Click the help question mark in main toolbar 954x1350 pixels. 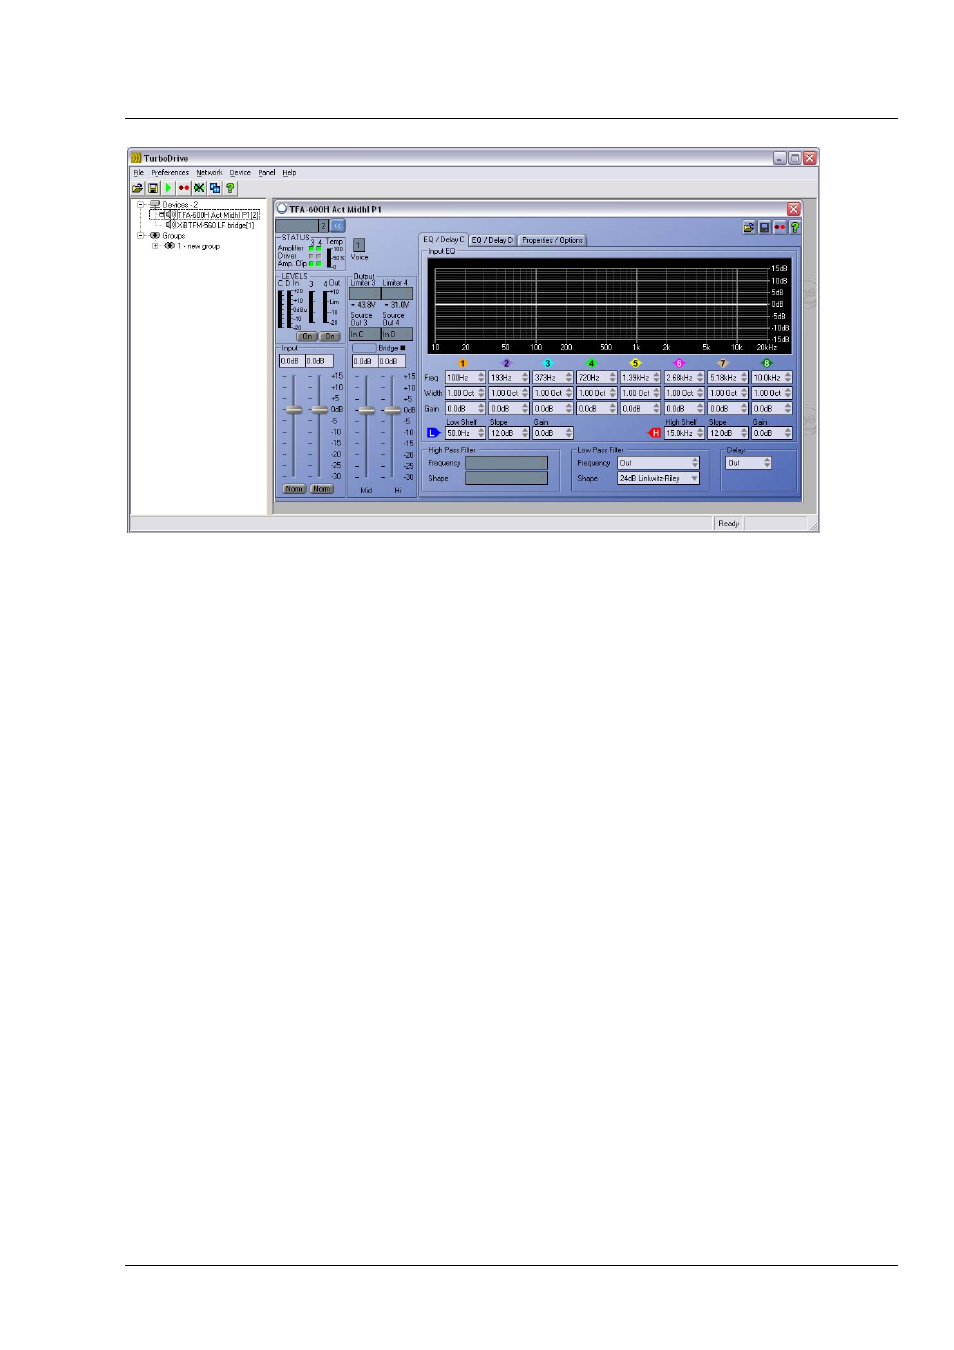click(x=230, y=188)
